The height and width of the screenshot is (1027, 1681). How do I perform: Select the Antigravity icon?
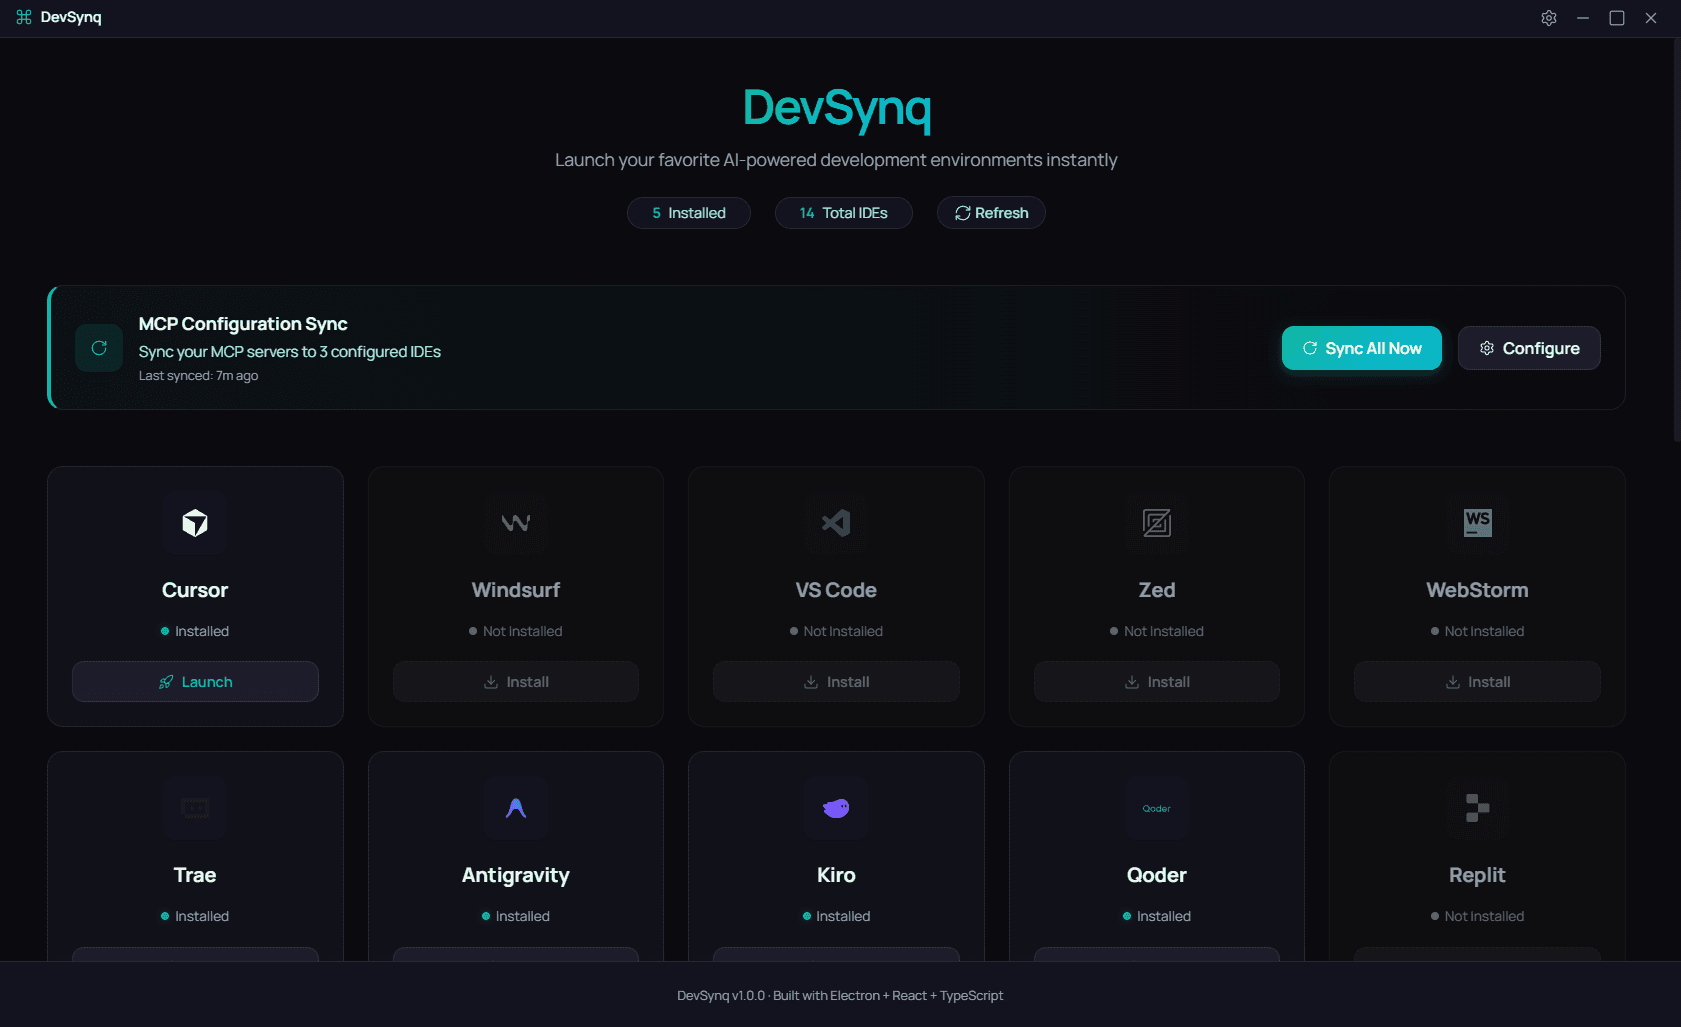[515, 808]
